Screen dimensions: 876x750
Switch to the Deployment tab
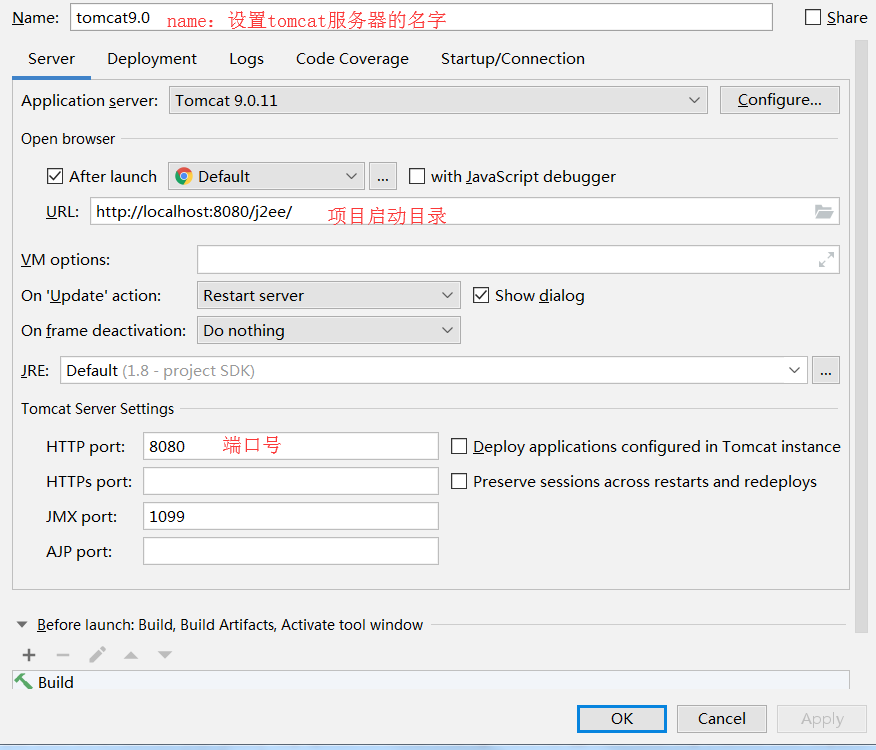152,59
